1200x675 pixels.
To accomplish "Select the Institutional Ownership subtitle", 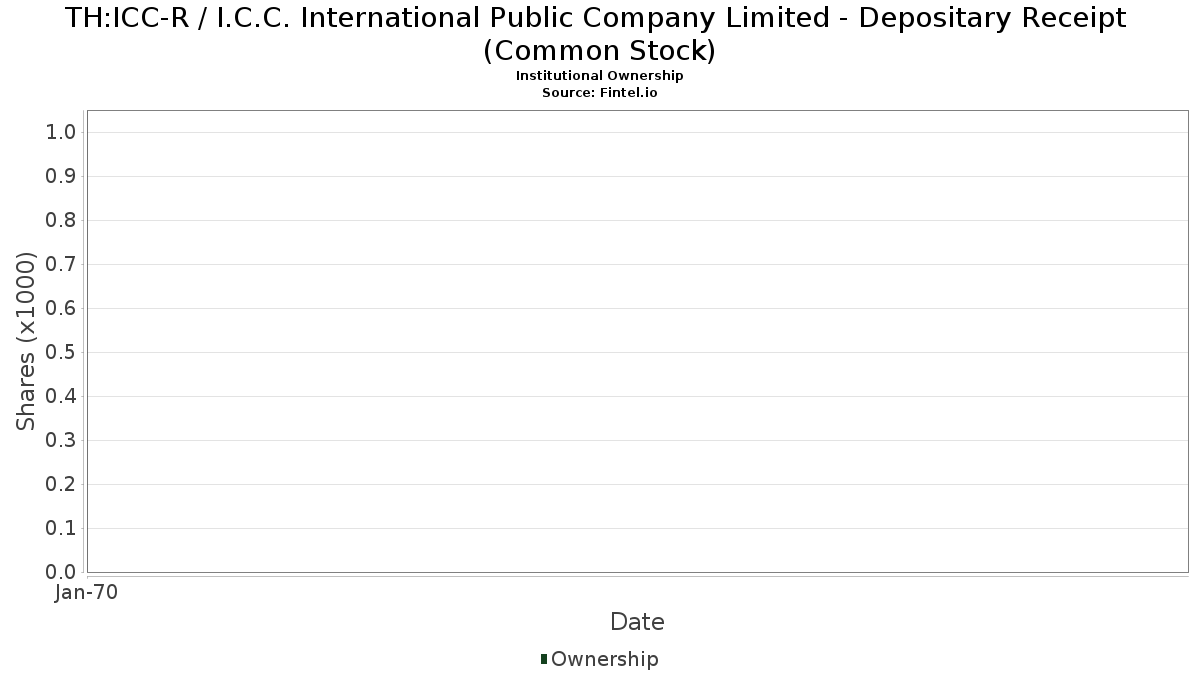I will pyautogui.click(x=599, y=76).
